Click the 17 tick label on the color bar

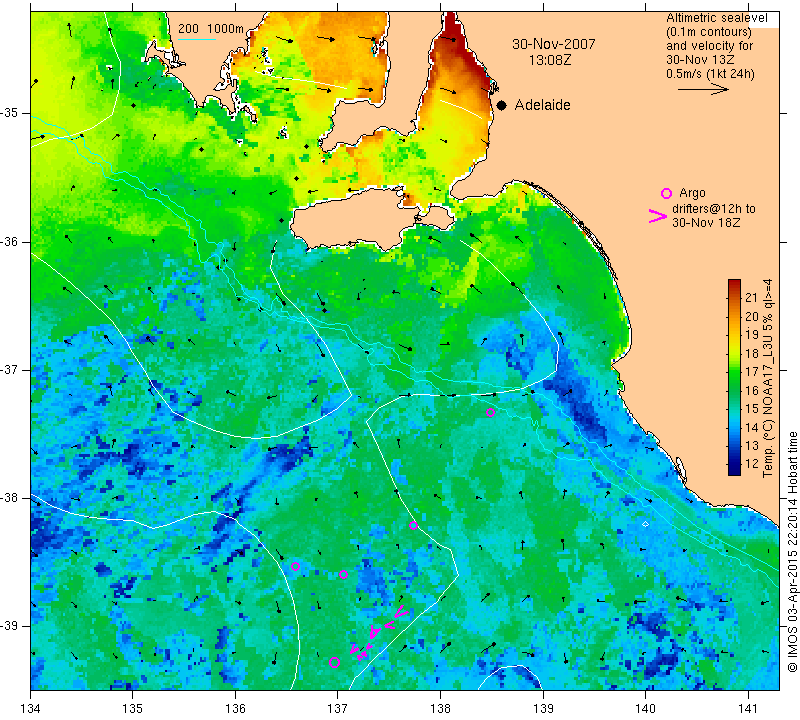[x=752, y=372]
